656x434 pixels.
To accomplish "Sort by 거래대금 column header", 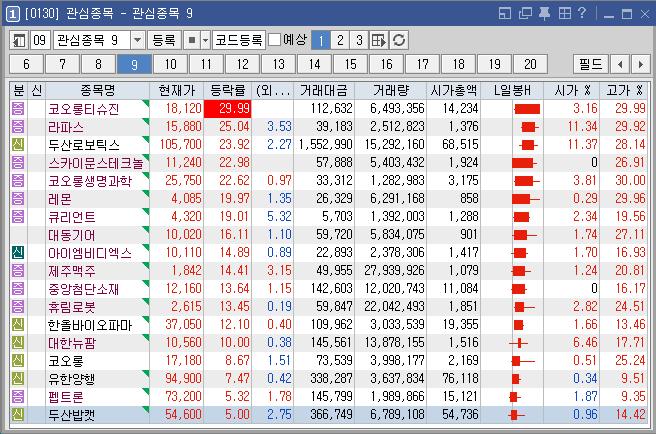I will pos(323,90).
